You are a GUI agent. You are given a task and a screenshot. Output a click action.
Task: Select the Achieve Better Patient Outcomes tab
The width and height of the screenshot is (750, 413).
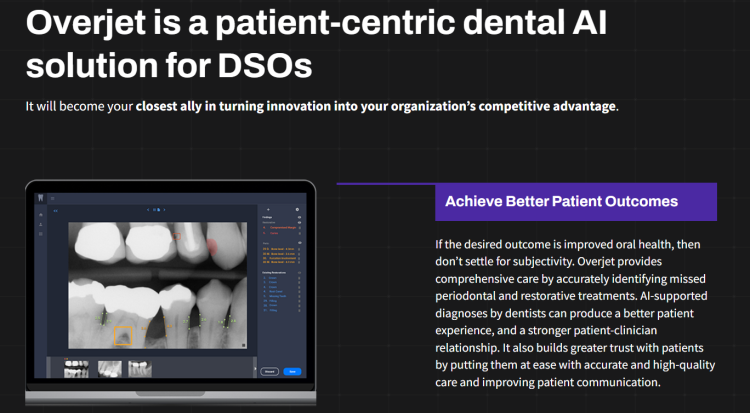[x=576, y=201]
